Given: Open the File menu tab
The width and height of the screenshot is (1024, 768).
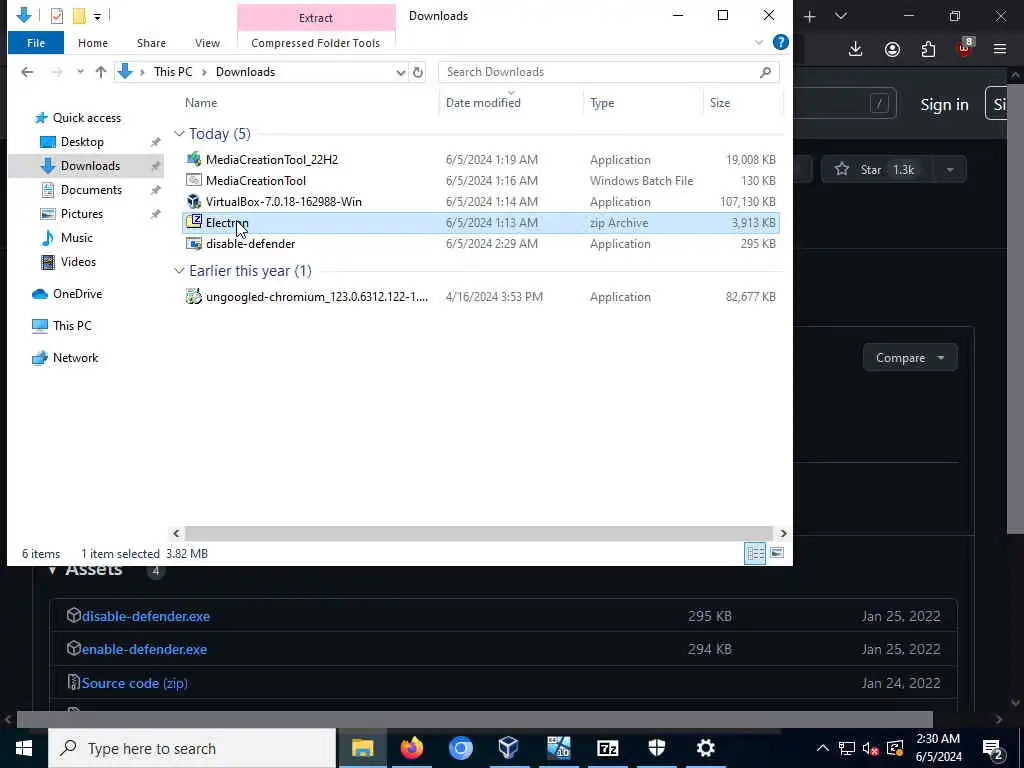Looking at the screenshot, I should point(36,43).
